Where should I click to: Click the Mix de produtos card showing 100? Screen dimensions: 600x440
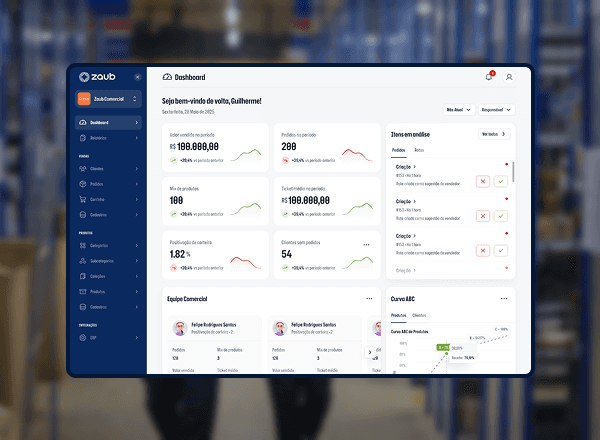click(x=215, y=201)
